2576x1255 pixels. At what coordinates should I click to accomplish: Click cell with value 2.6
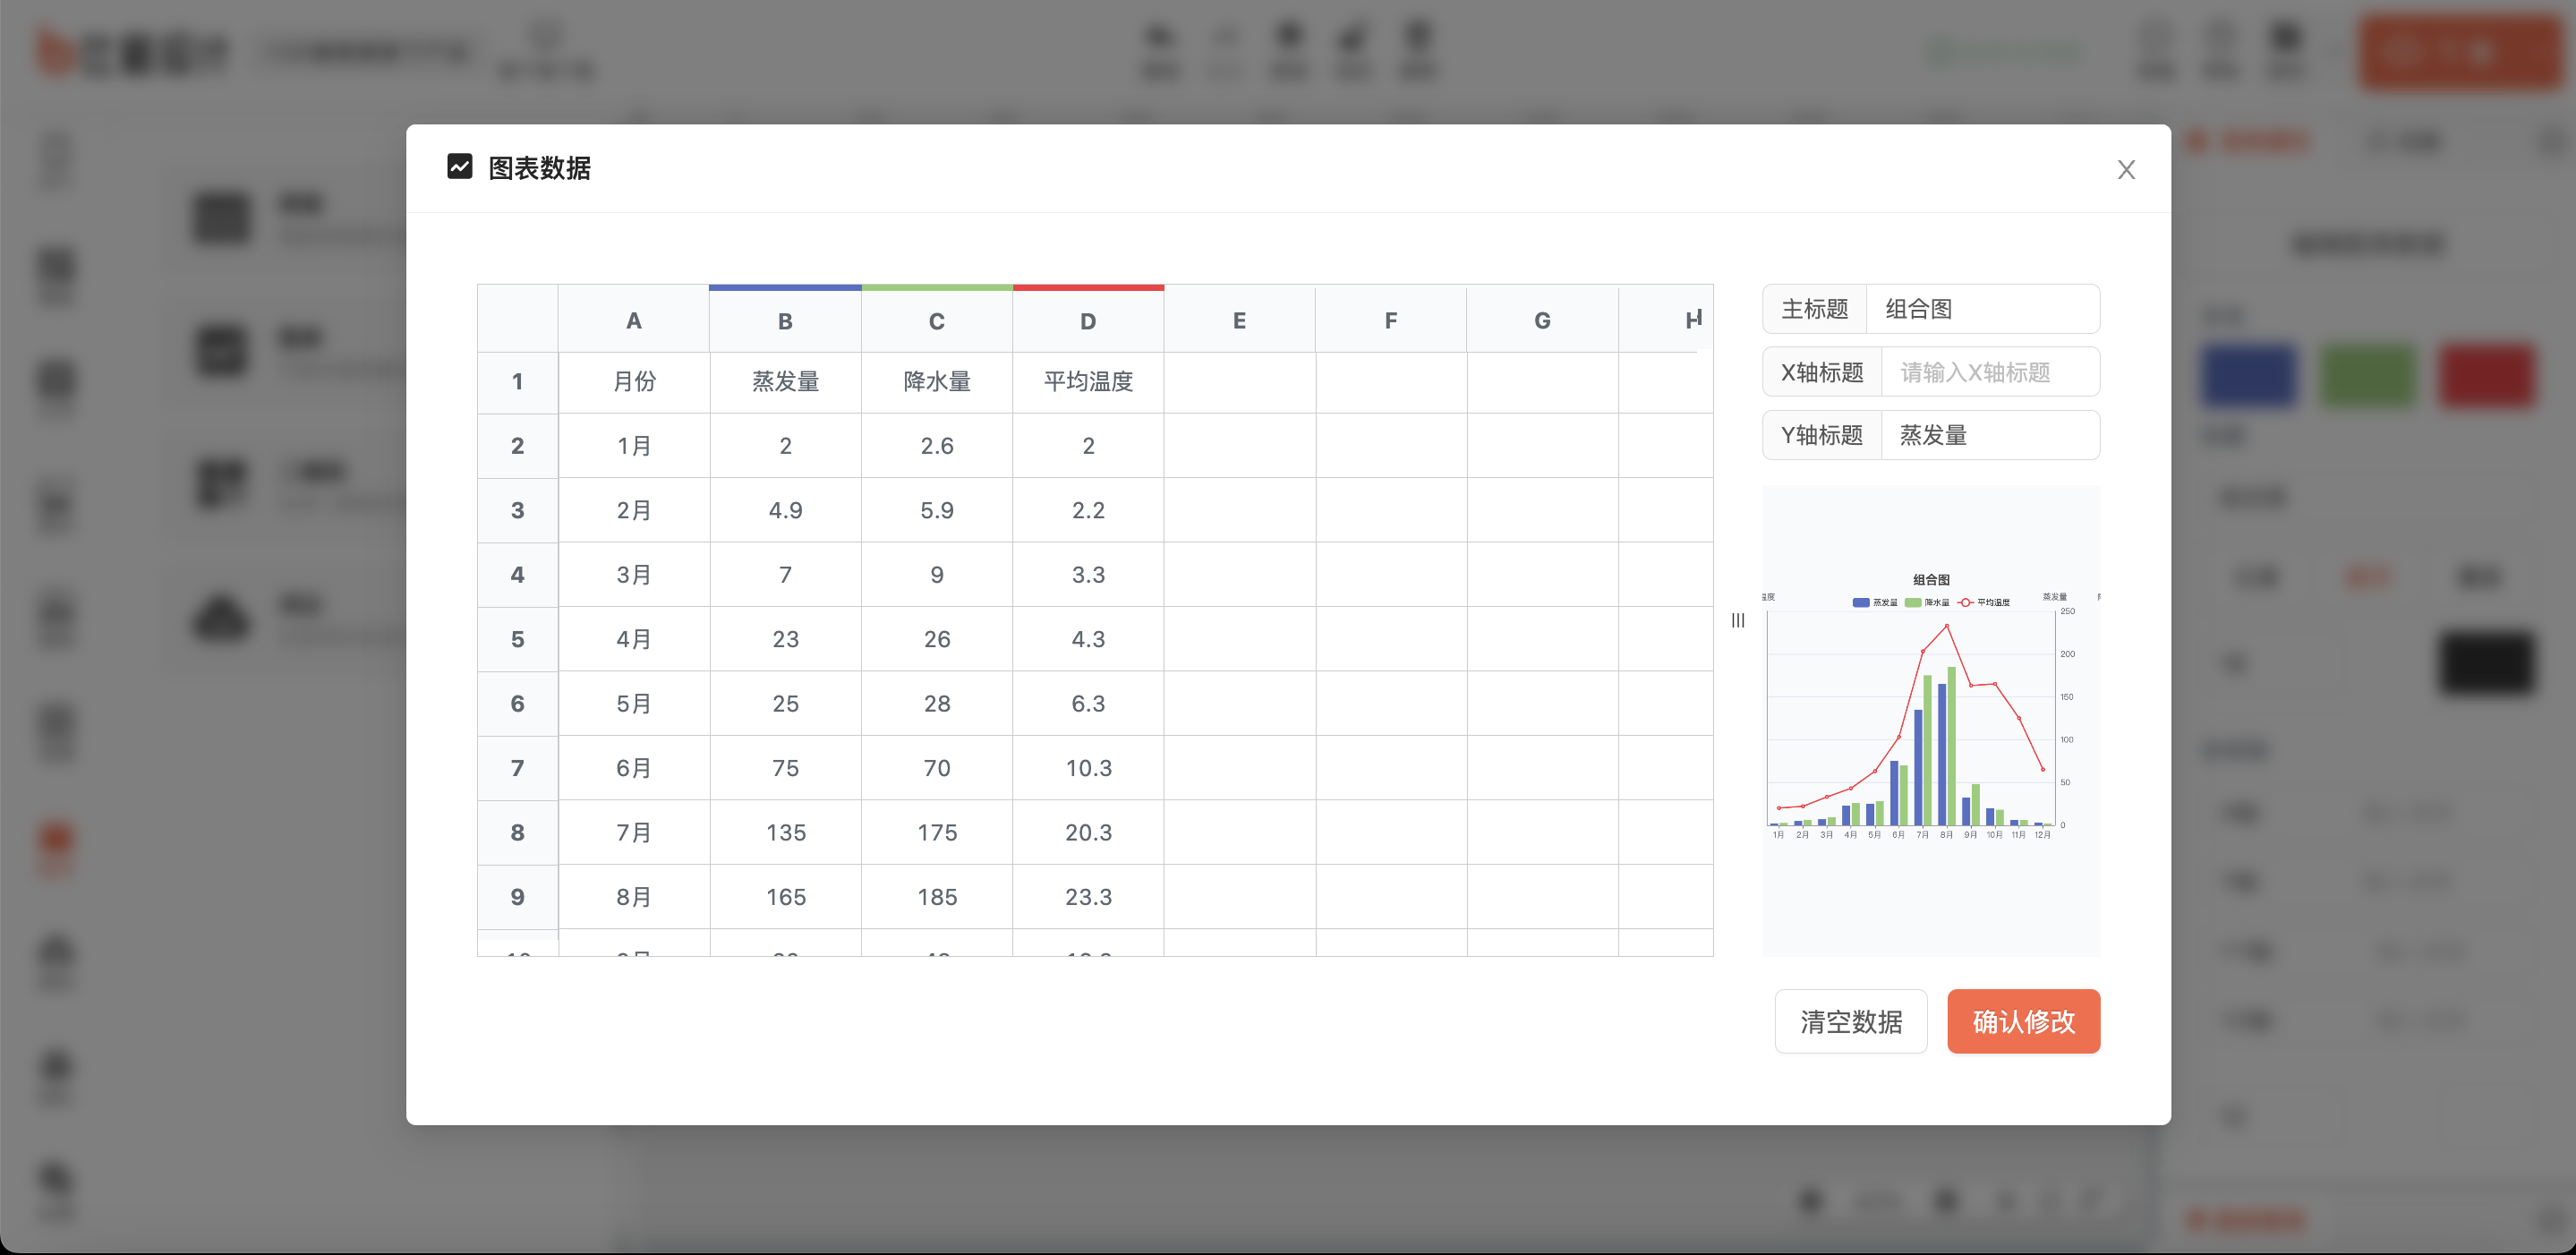point(936,445)
